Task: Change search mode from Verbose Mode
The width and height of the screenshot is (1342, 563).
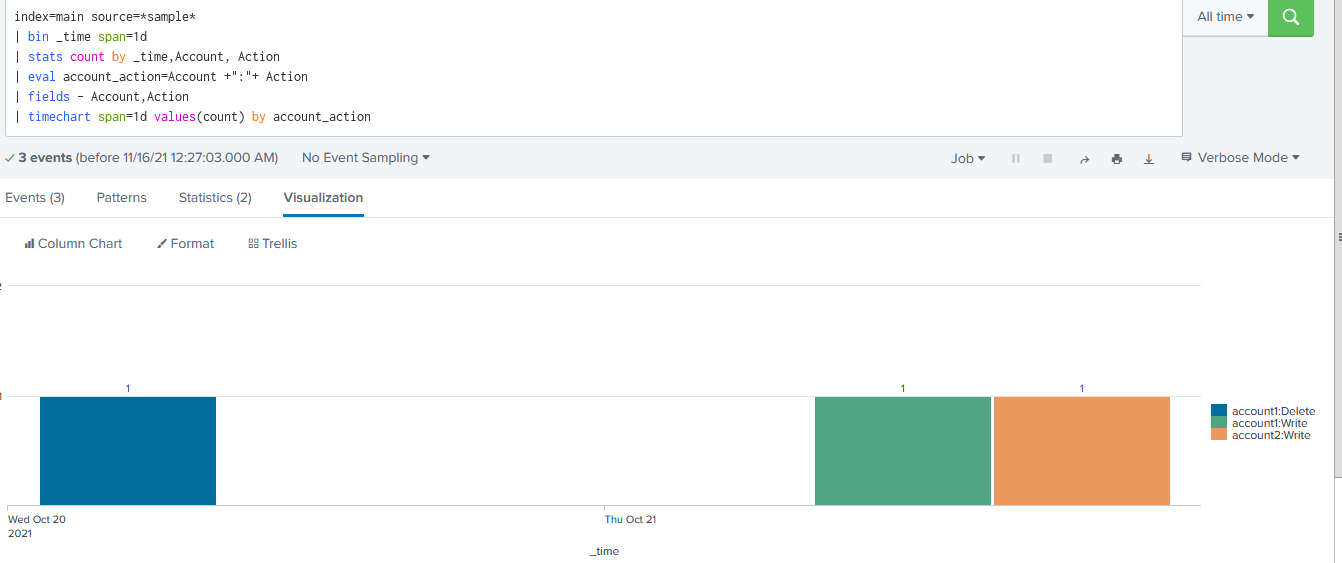Action: (x=1240, y=158)
